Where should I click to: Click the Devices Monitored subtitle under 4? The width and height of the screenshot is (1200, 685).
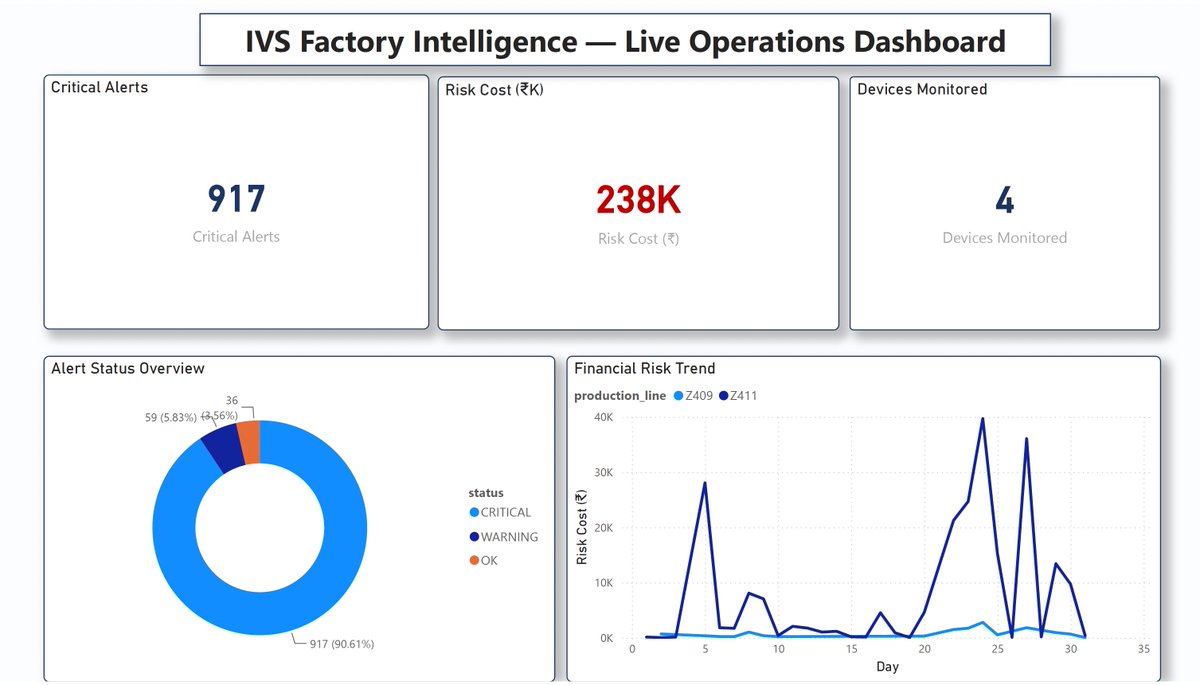1004,238
